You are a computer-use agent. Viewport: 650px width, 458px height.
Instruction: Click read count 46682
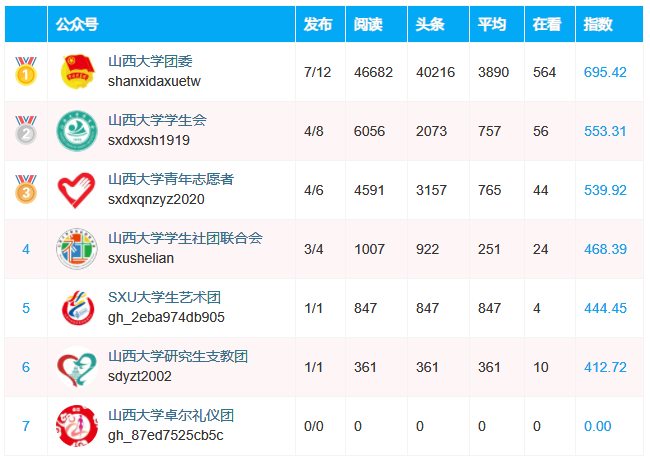tap(373, 72)
